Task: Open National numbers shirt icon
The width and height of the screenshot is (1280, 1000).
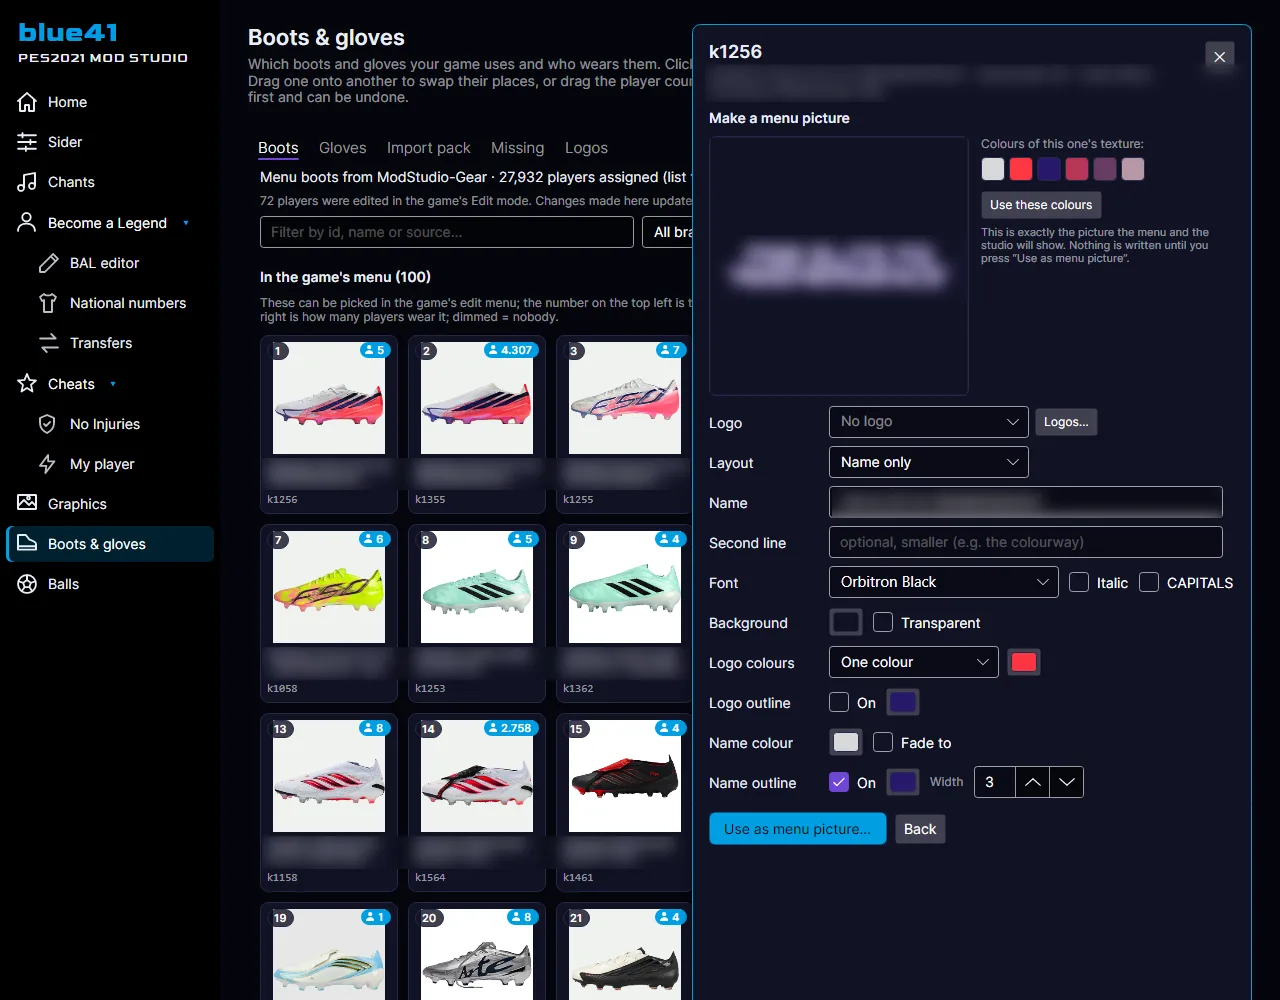Action: point(48,303)
